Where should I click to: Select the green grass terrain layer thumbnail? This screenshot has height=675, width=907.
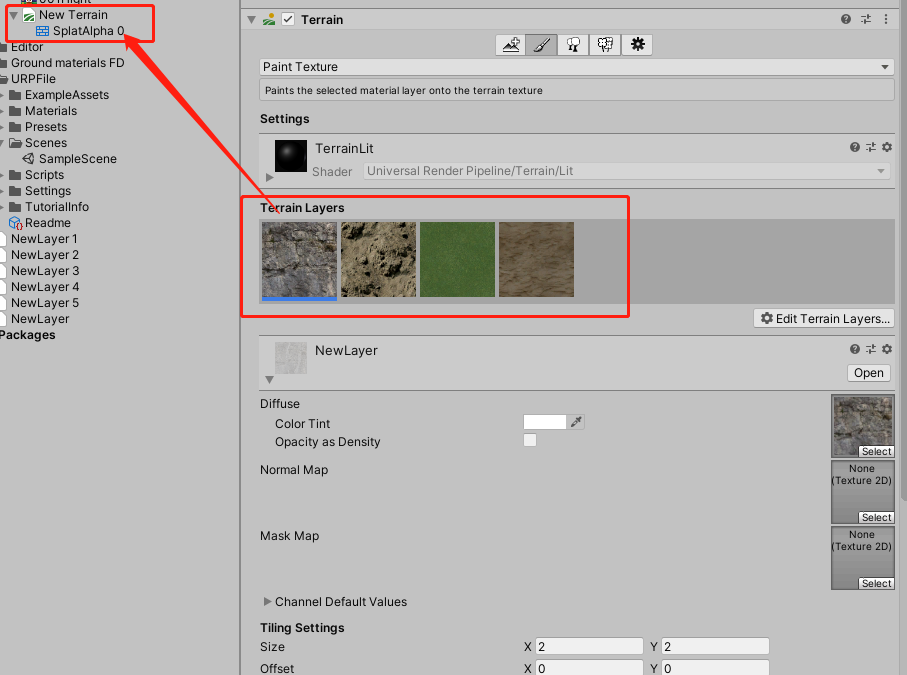tap(457, 258)
